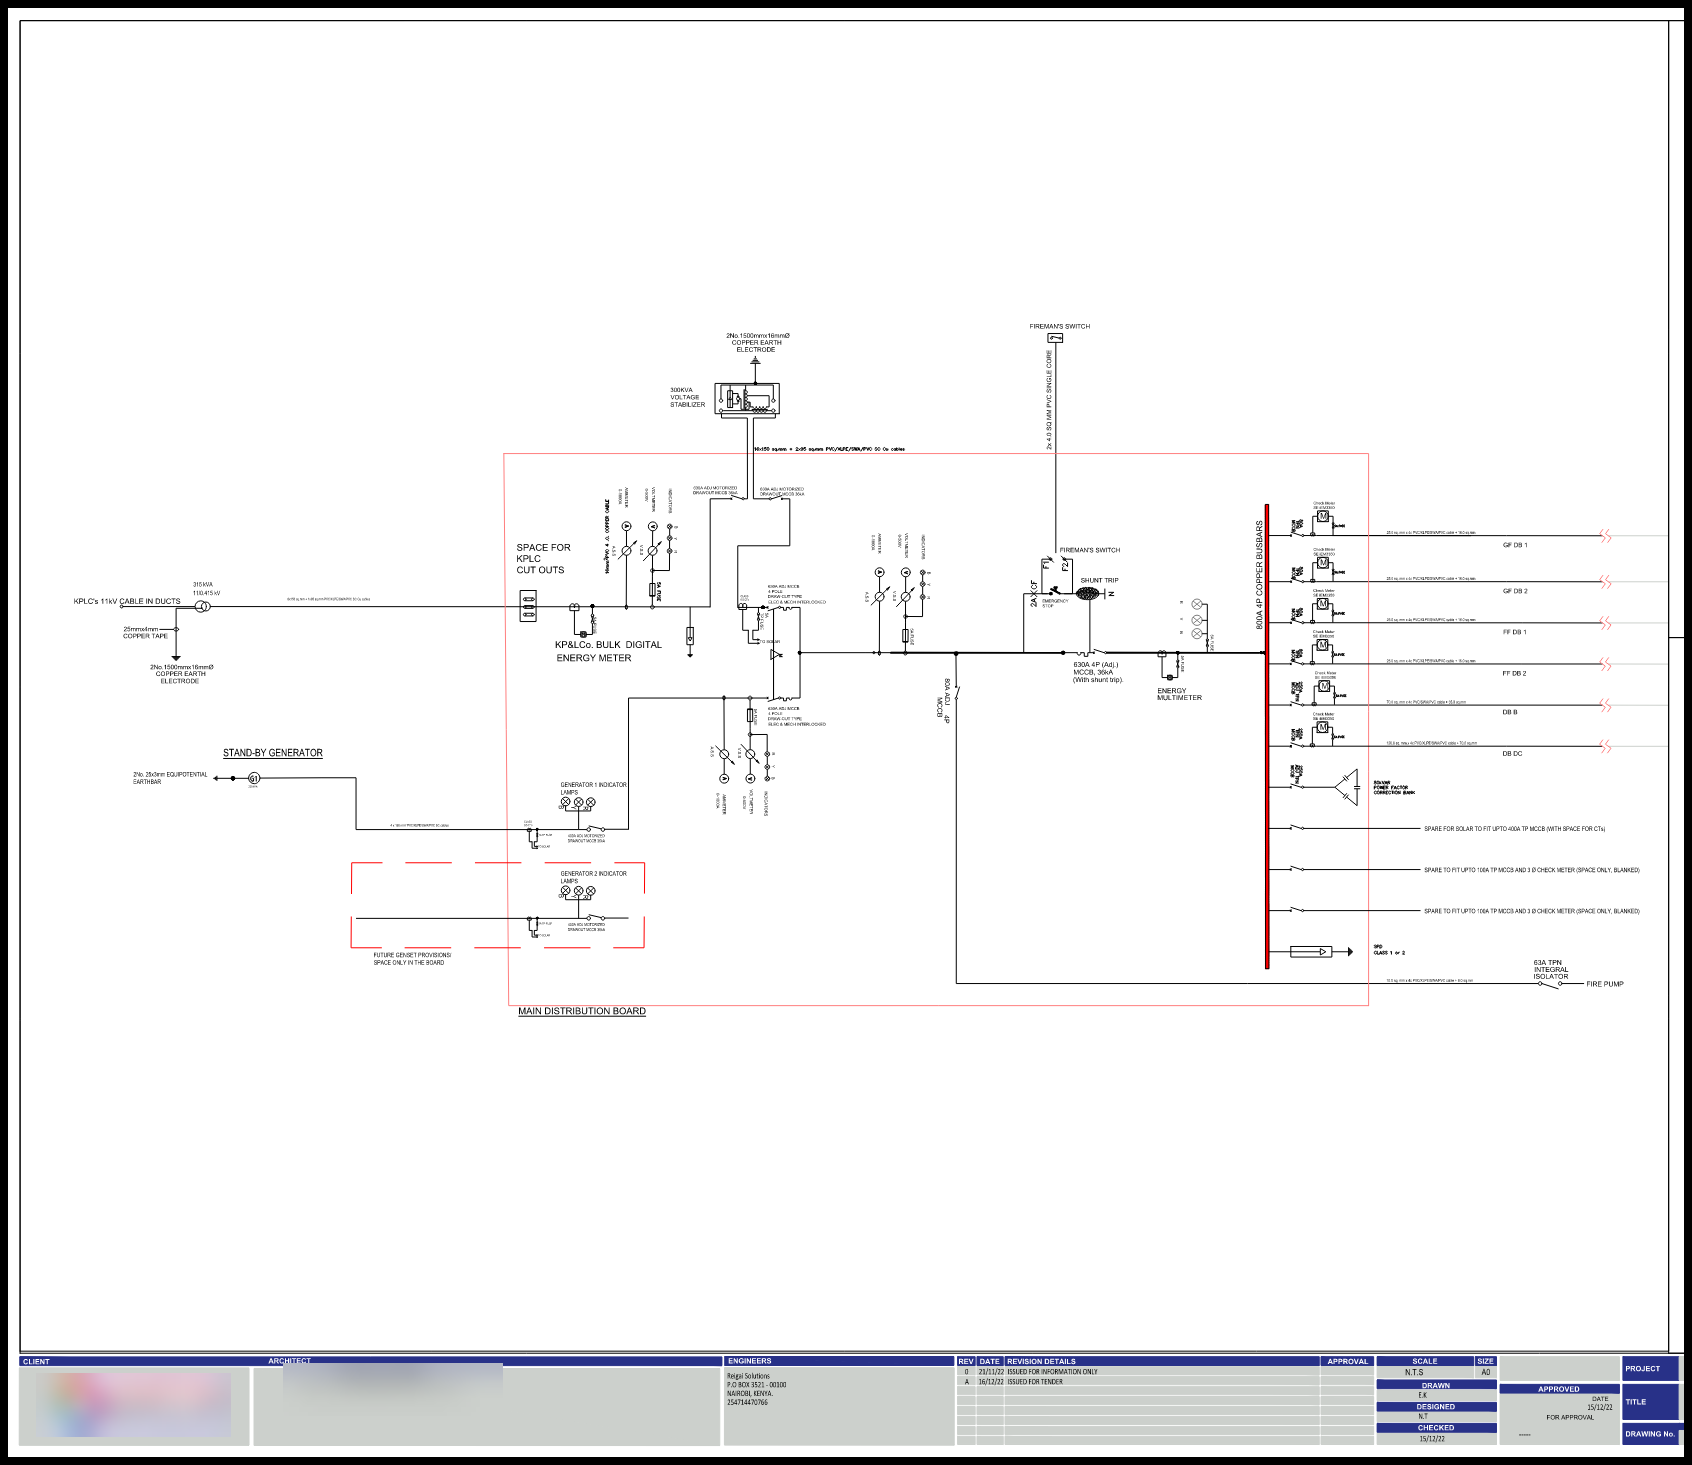Click the FIRE PUMP feeder label
1692x1465 pixels.
tap(1605, 985)
